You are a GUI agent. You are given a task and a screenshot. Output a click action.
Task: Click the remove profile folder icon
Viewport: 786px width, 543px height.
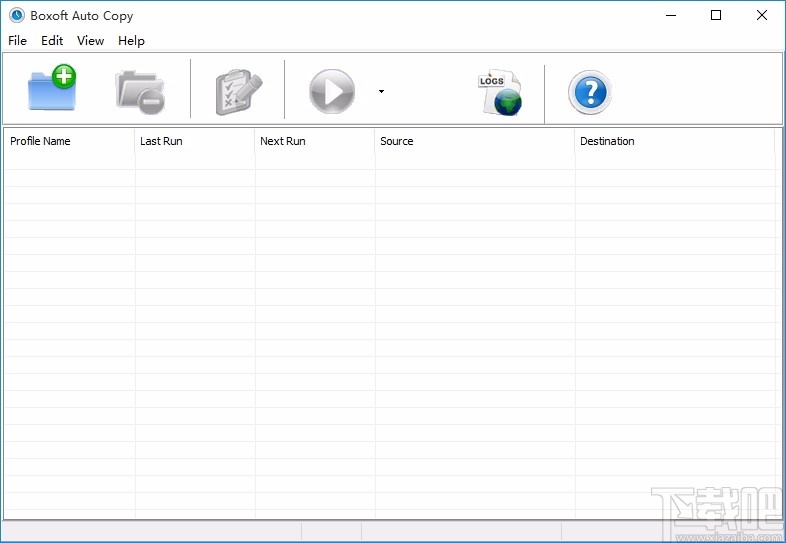coord(140,92)
